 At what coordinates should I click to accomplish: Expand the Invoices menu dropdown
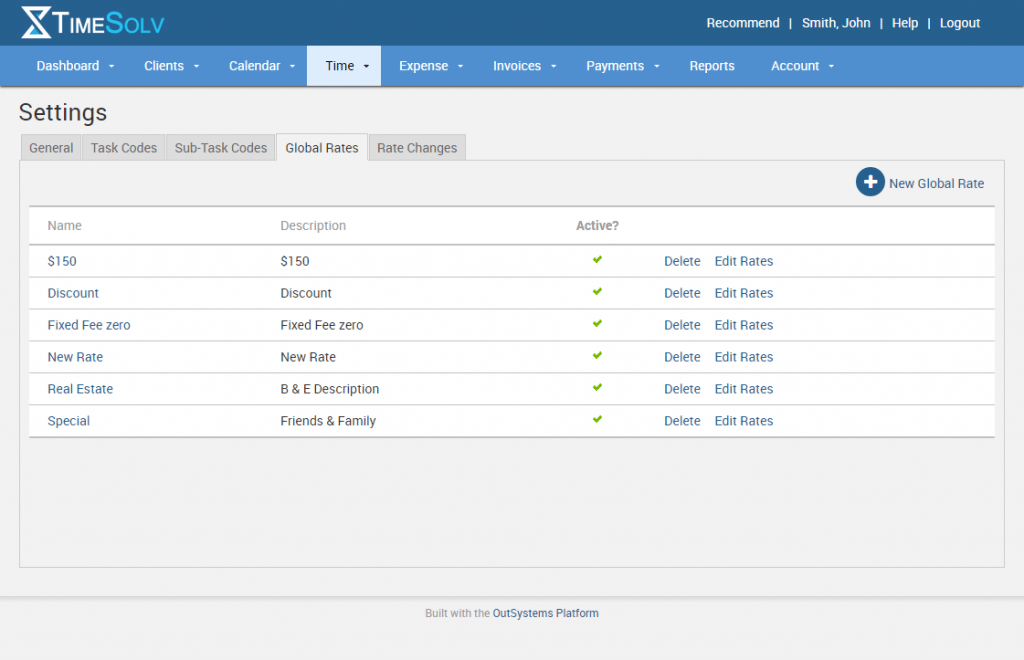(525, 66)
